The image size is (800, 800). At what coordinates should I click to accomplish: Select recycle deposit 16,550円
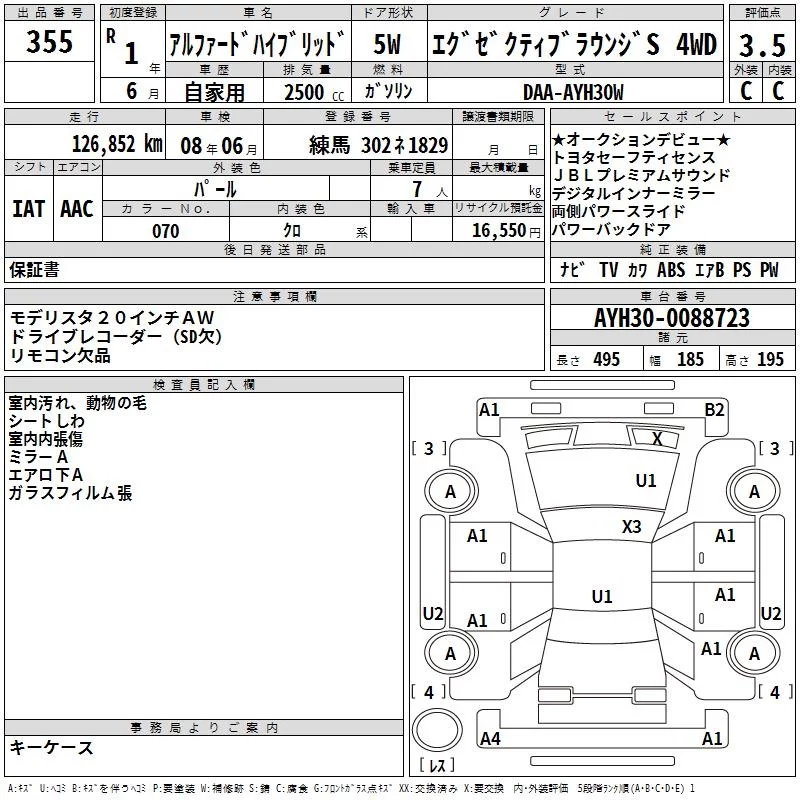506,231
